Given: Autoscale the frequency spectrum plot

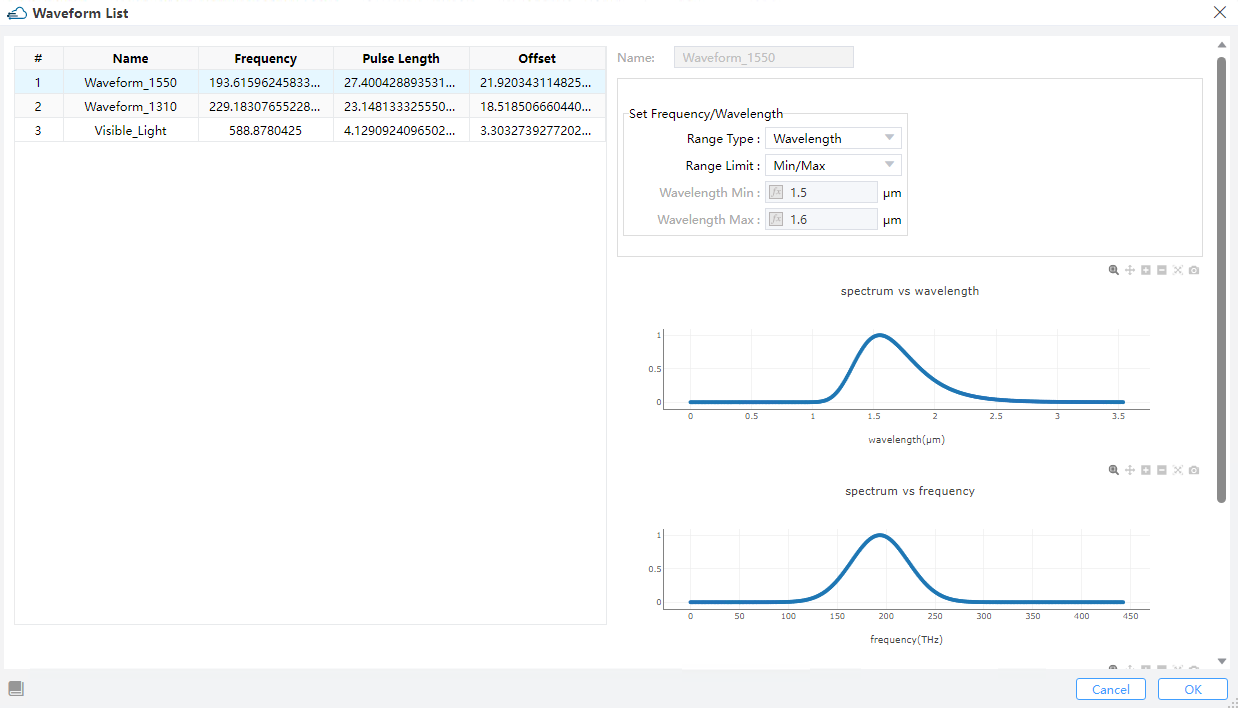Looking at the screenshot, I should pyautogui.click(x=1178, y=470).
